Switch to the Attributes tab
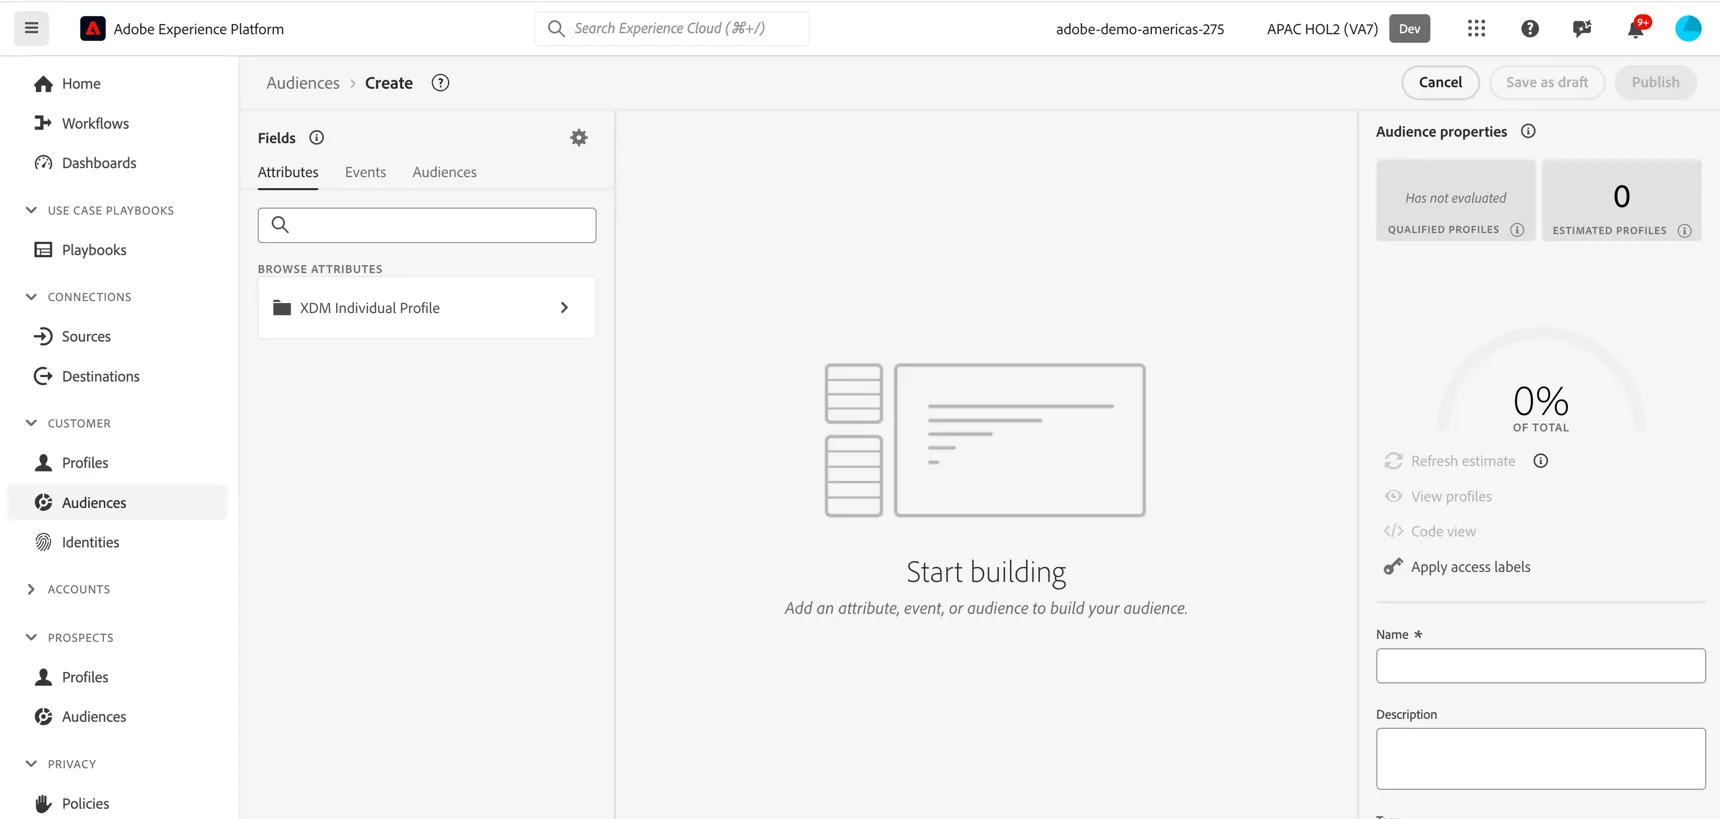The height and width of the screenshot is (819, 1720). (288, 172)
